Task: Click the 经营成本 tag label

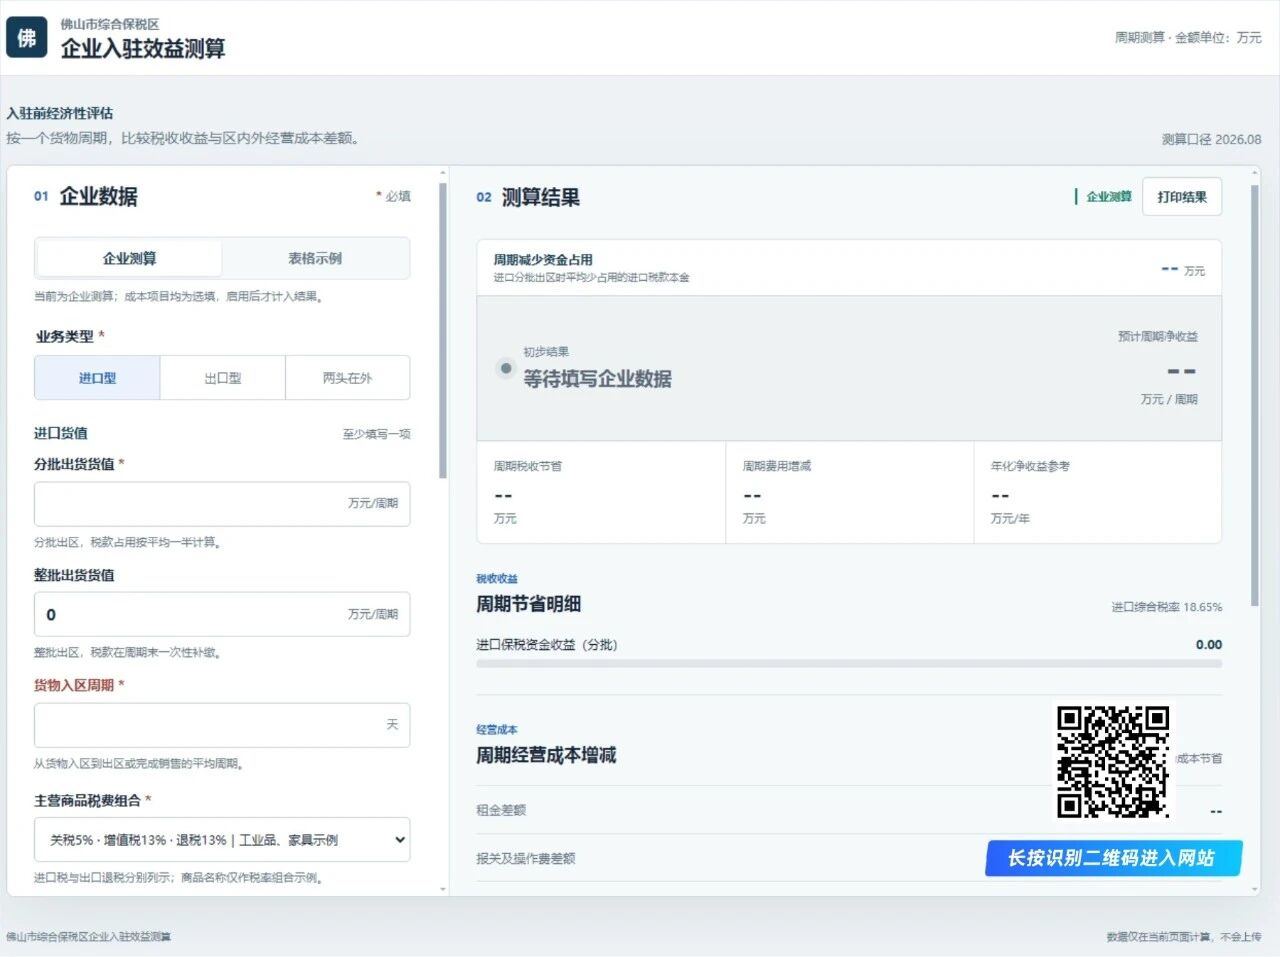Action: (497, 730)
